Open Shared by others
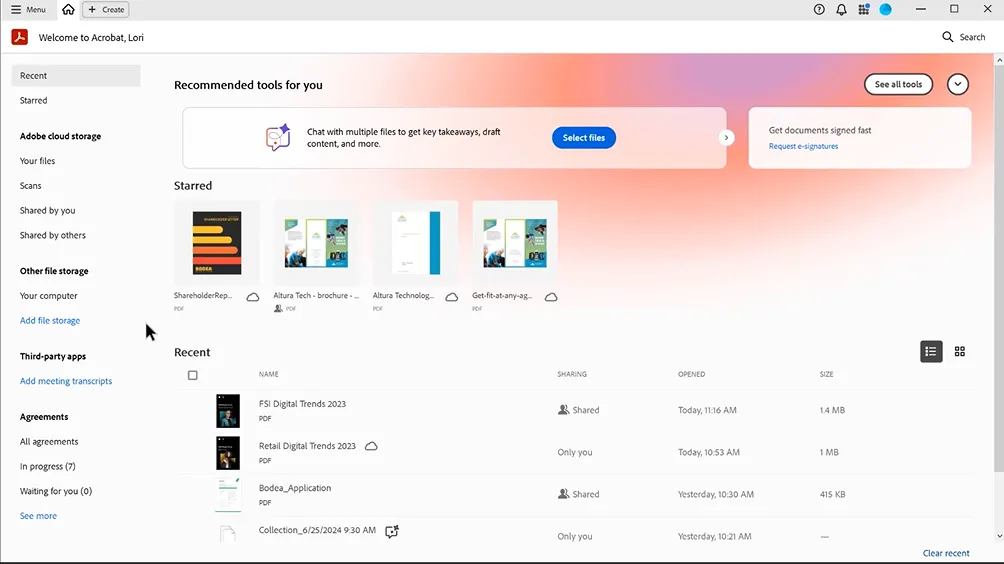 pos(53,235)
